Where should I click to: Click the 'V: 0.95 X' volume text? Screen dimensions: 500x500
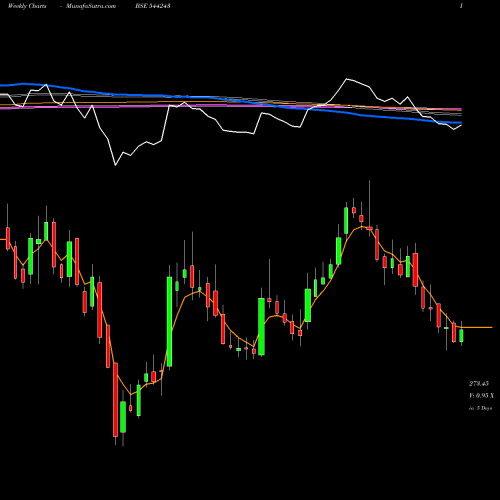(x=481, y=396)
